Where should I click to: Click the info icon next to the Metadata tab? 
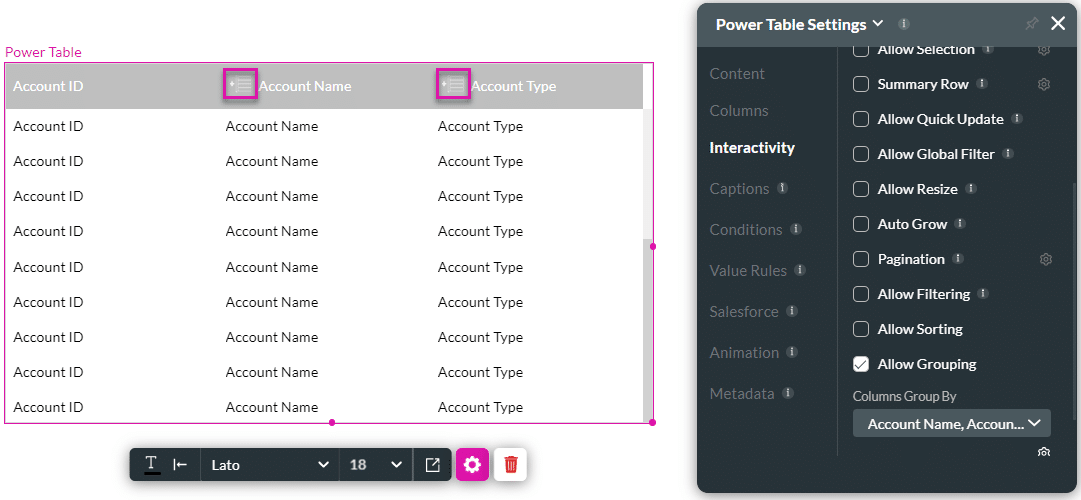[787, 392]
